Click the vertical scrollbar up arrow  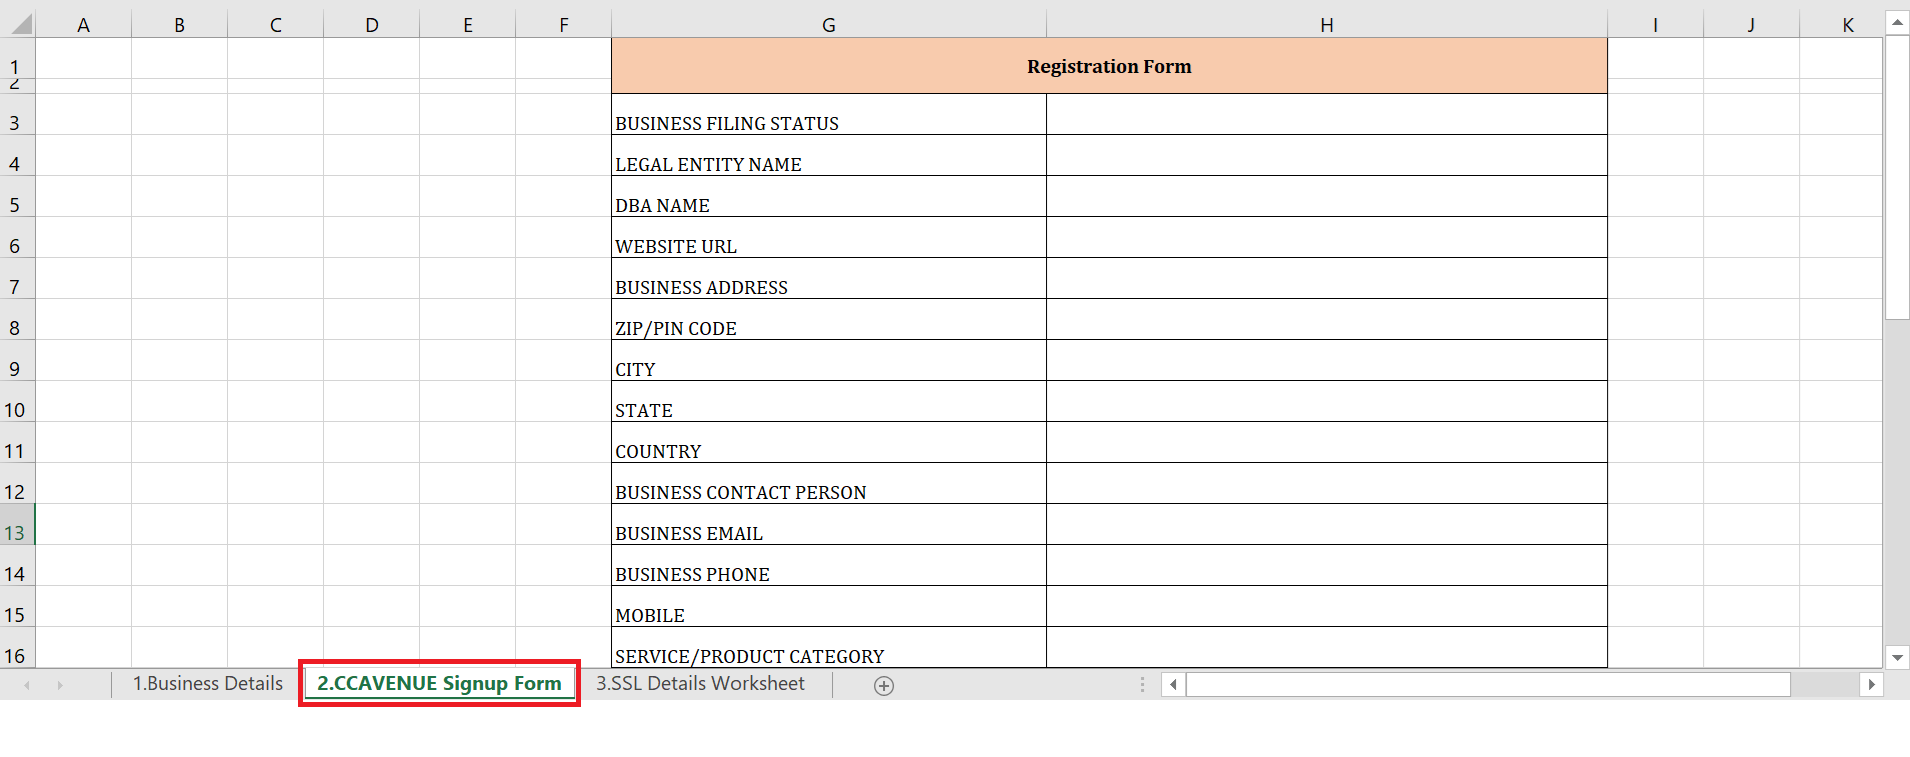[1897, 22]
